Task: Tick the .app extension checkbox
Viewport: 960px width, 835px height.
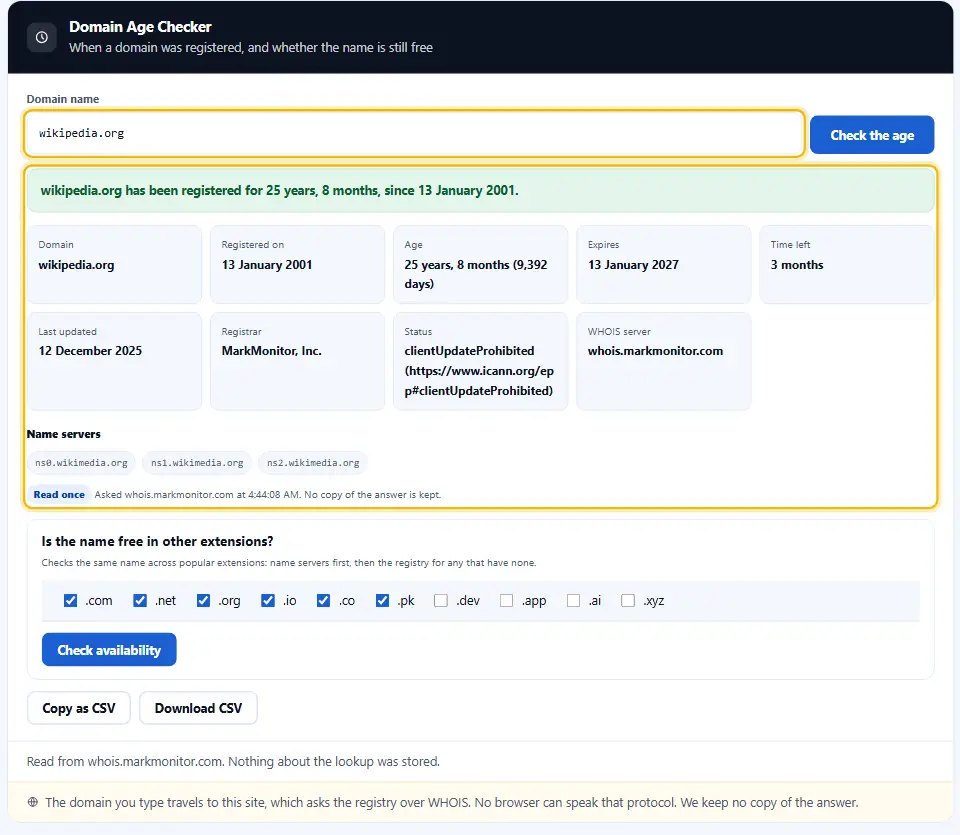Action: [x=506, y=601]
